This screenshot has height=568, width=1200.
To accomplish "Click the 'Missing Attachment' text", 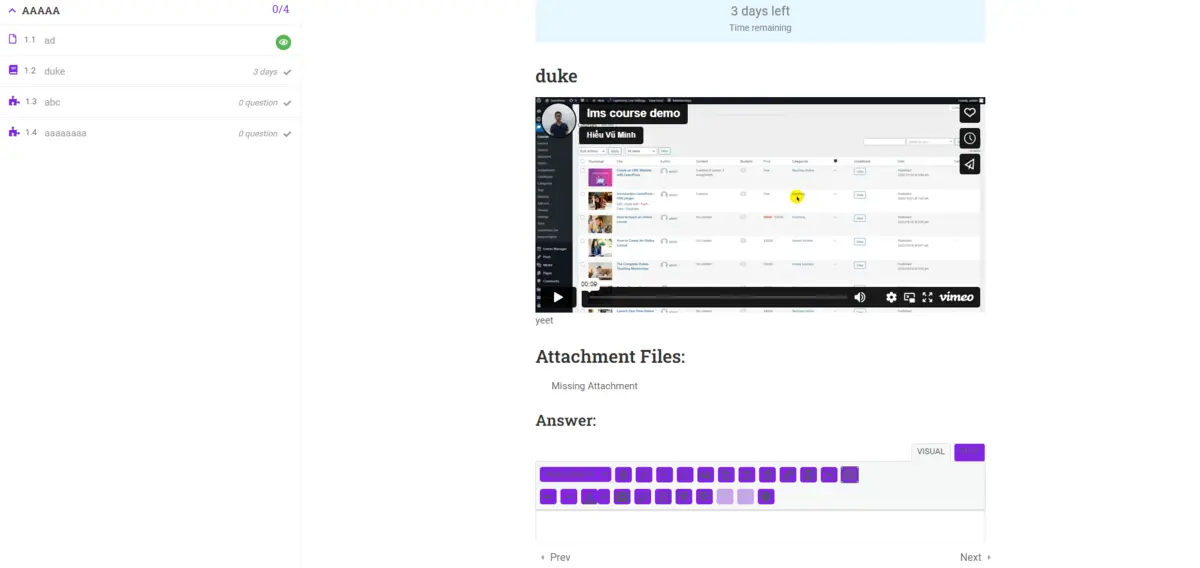I will pos(594,386).
